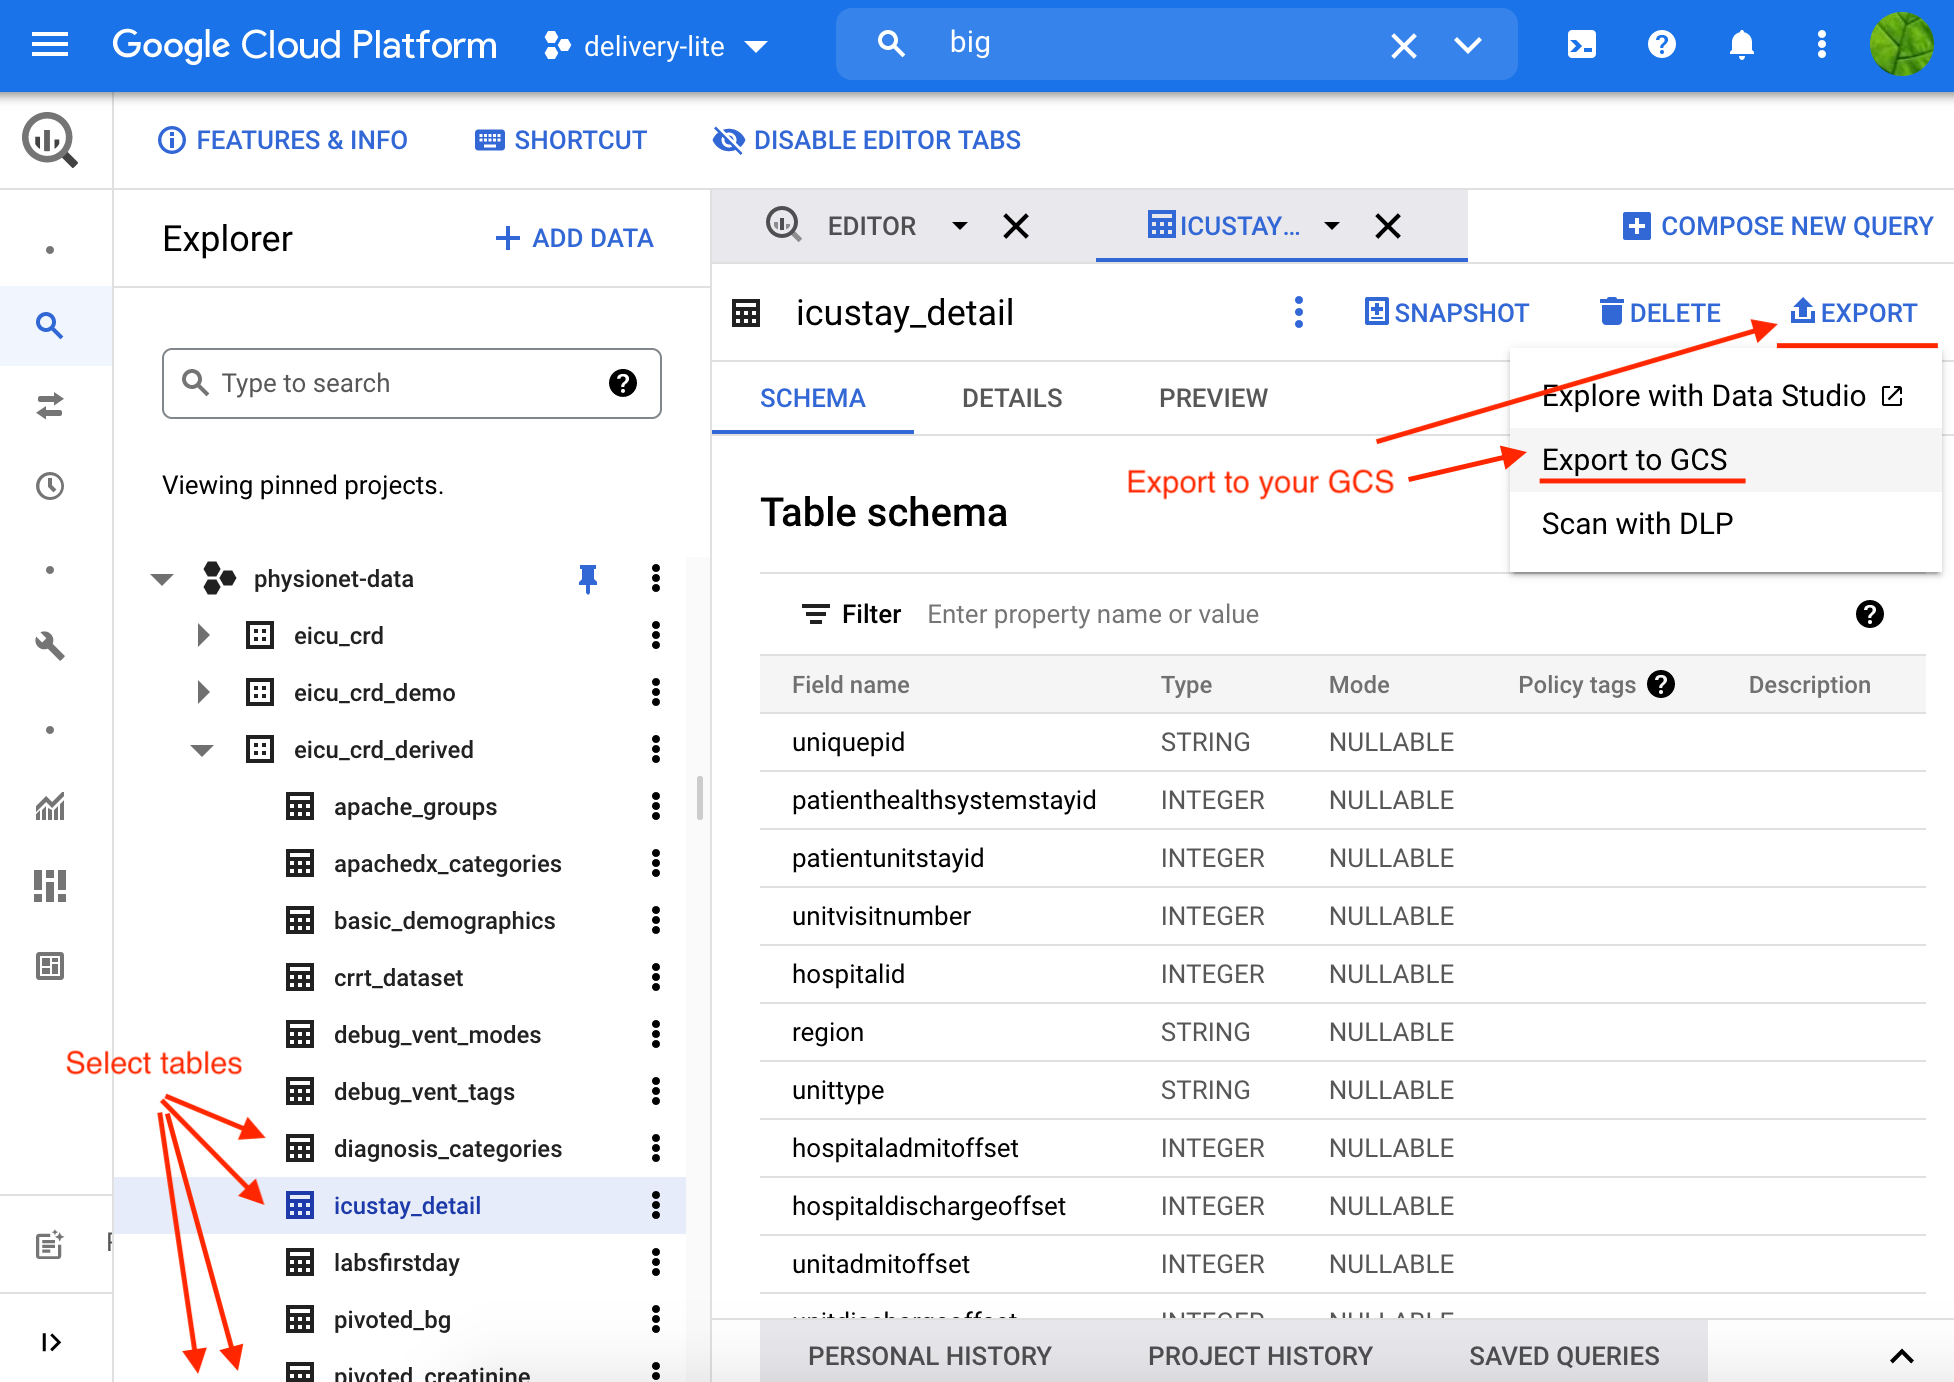Open actions menu for physionet-data

656,578
